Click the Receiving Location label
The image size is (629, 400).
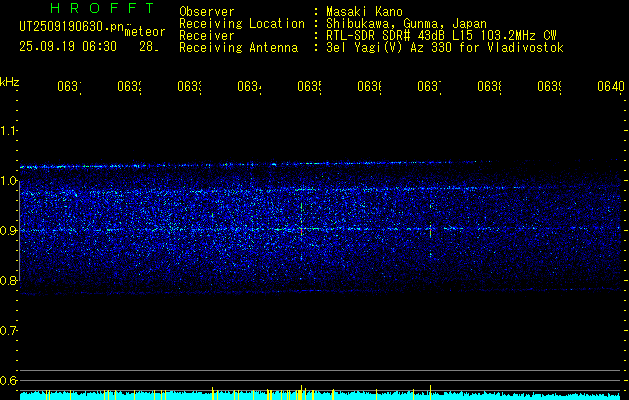(242, 24)
